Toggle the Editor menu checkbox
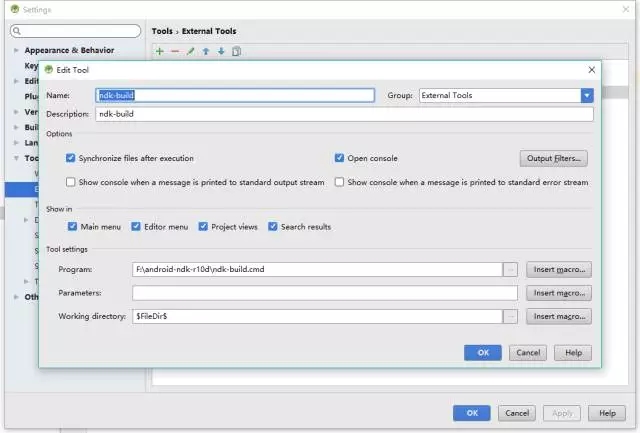640x433 pixels. pos(136,226)
